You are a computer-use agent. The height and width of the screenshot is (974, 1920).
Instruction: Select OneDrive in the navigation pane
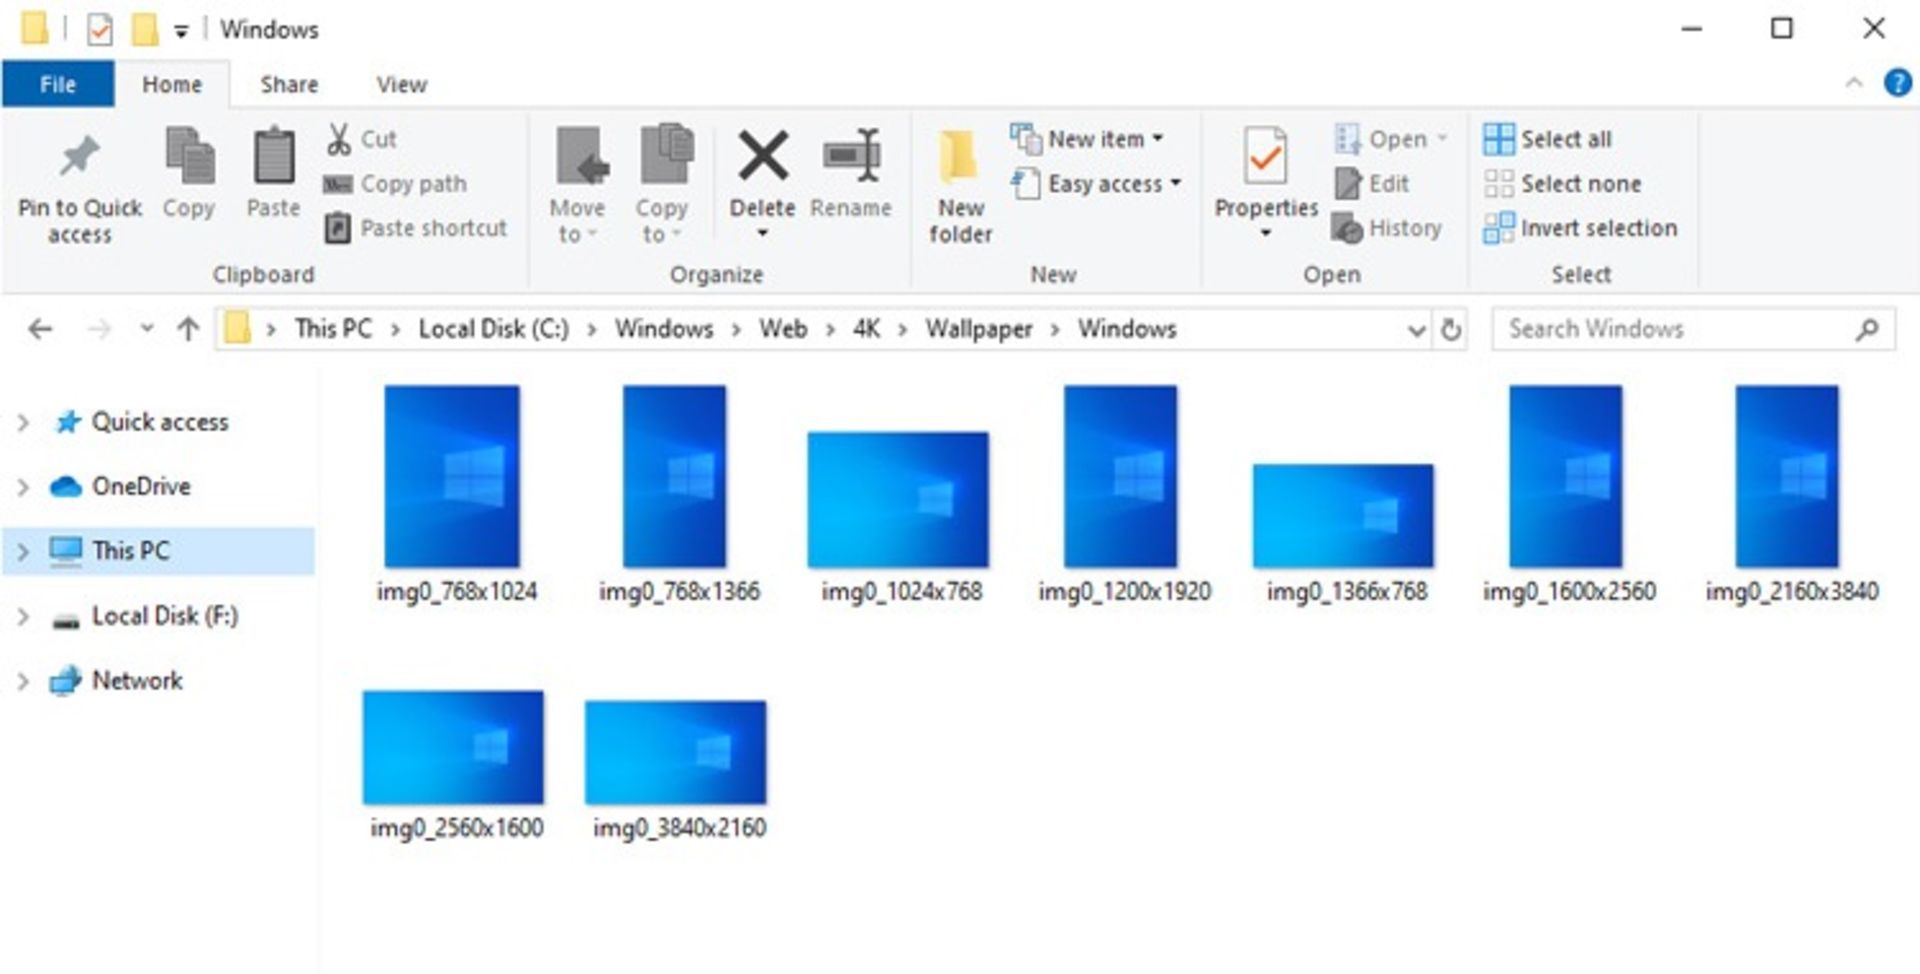(121, 486)
